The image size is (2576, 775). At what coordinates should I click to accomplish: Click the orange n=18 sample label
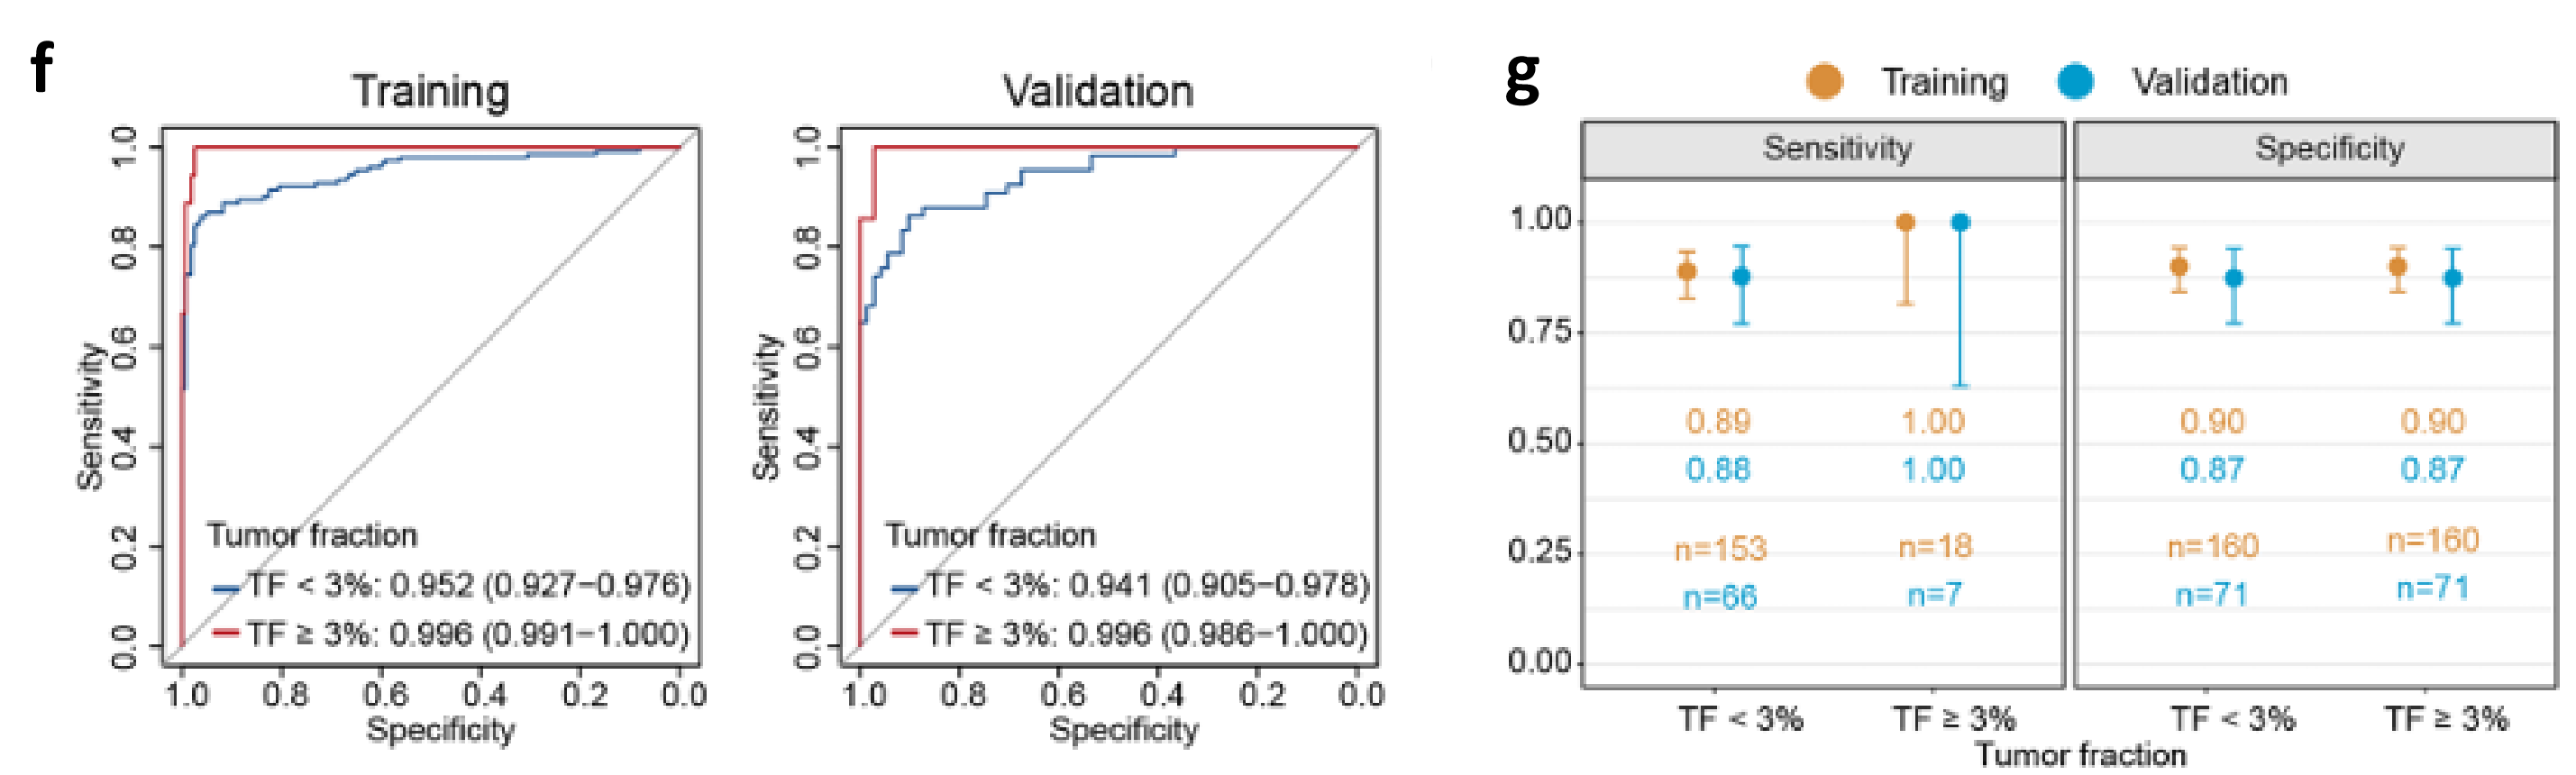1935,546
